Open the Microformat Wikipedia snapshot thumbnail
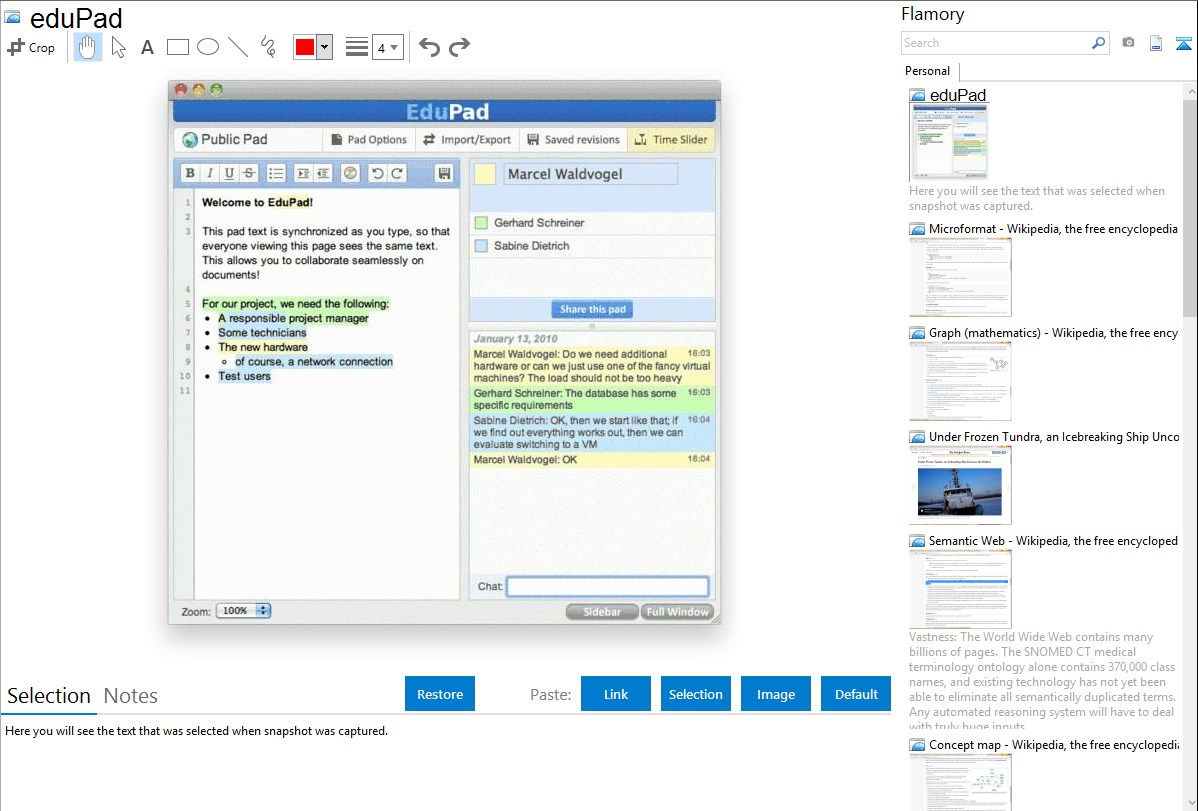Image resolution: width=1198 pixels, height=811 pixels. click(960, 277)
